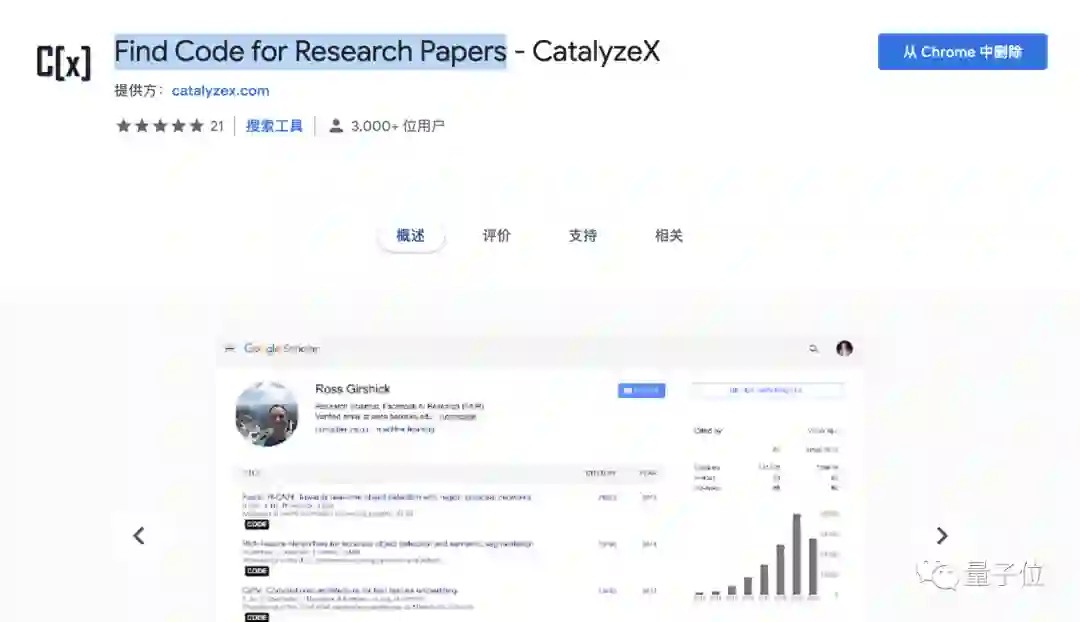Remove extension with the blue Chrome button
Image resolution: width=1080 pixels, height=622 pixels.
pos(962,52)
